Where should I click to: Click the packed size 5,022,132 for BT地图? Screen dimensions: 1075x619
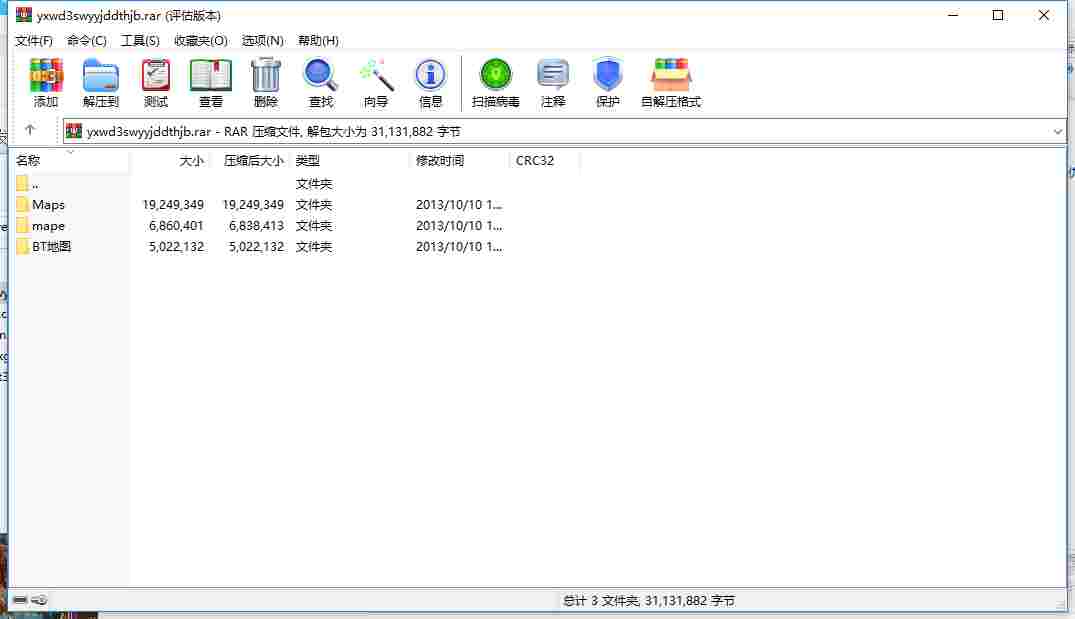click(x=256, y=246)
